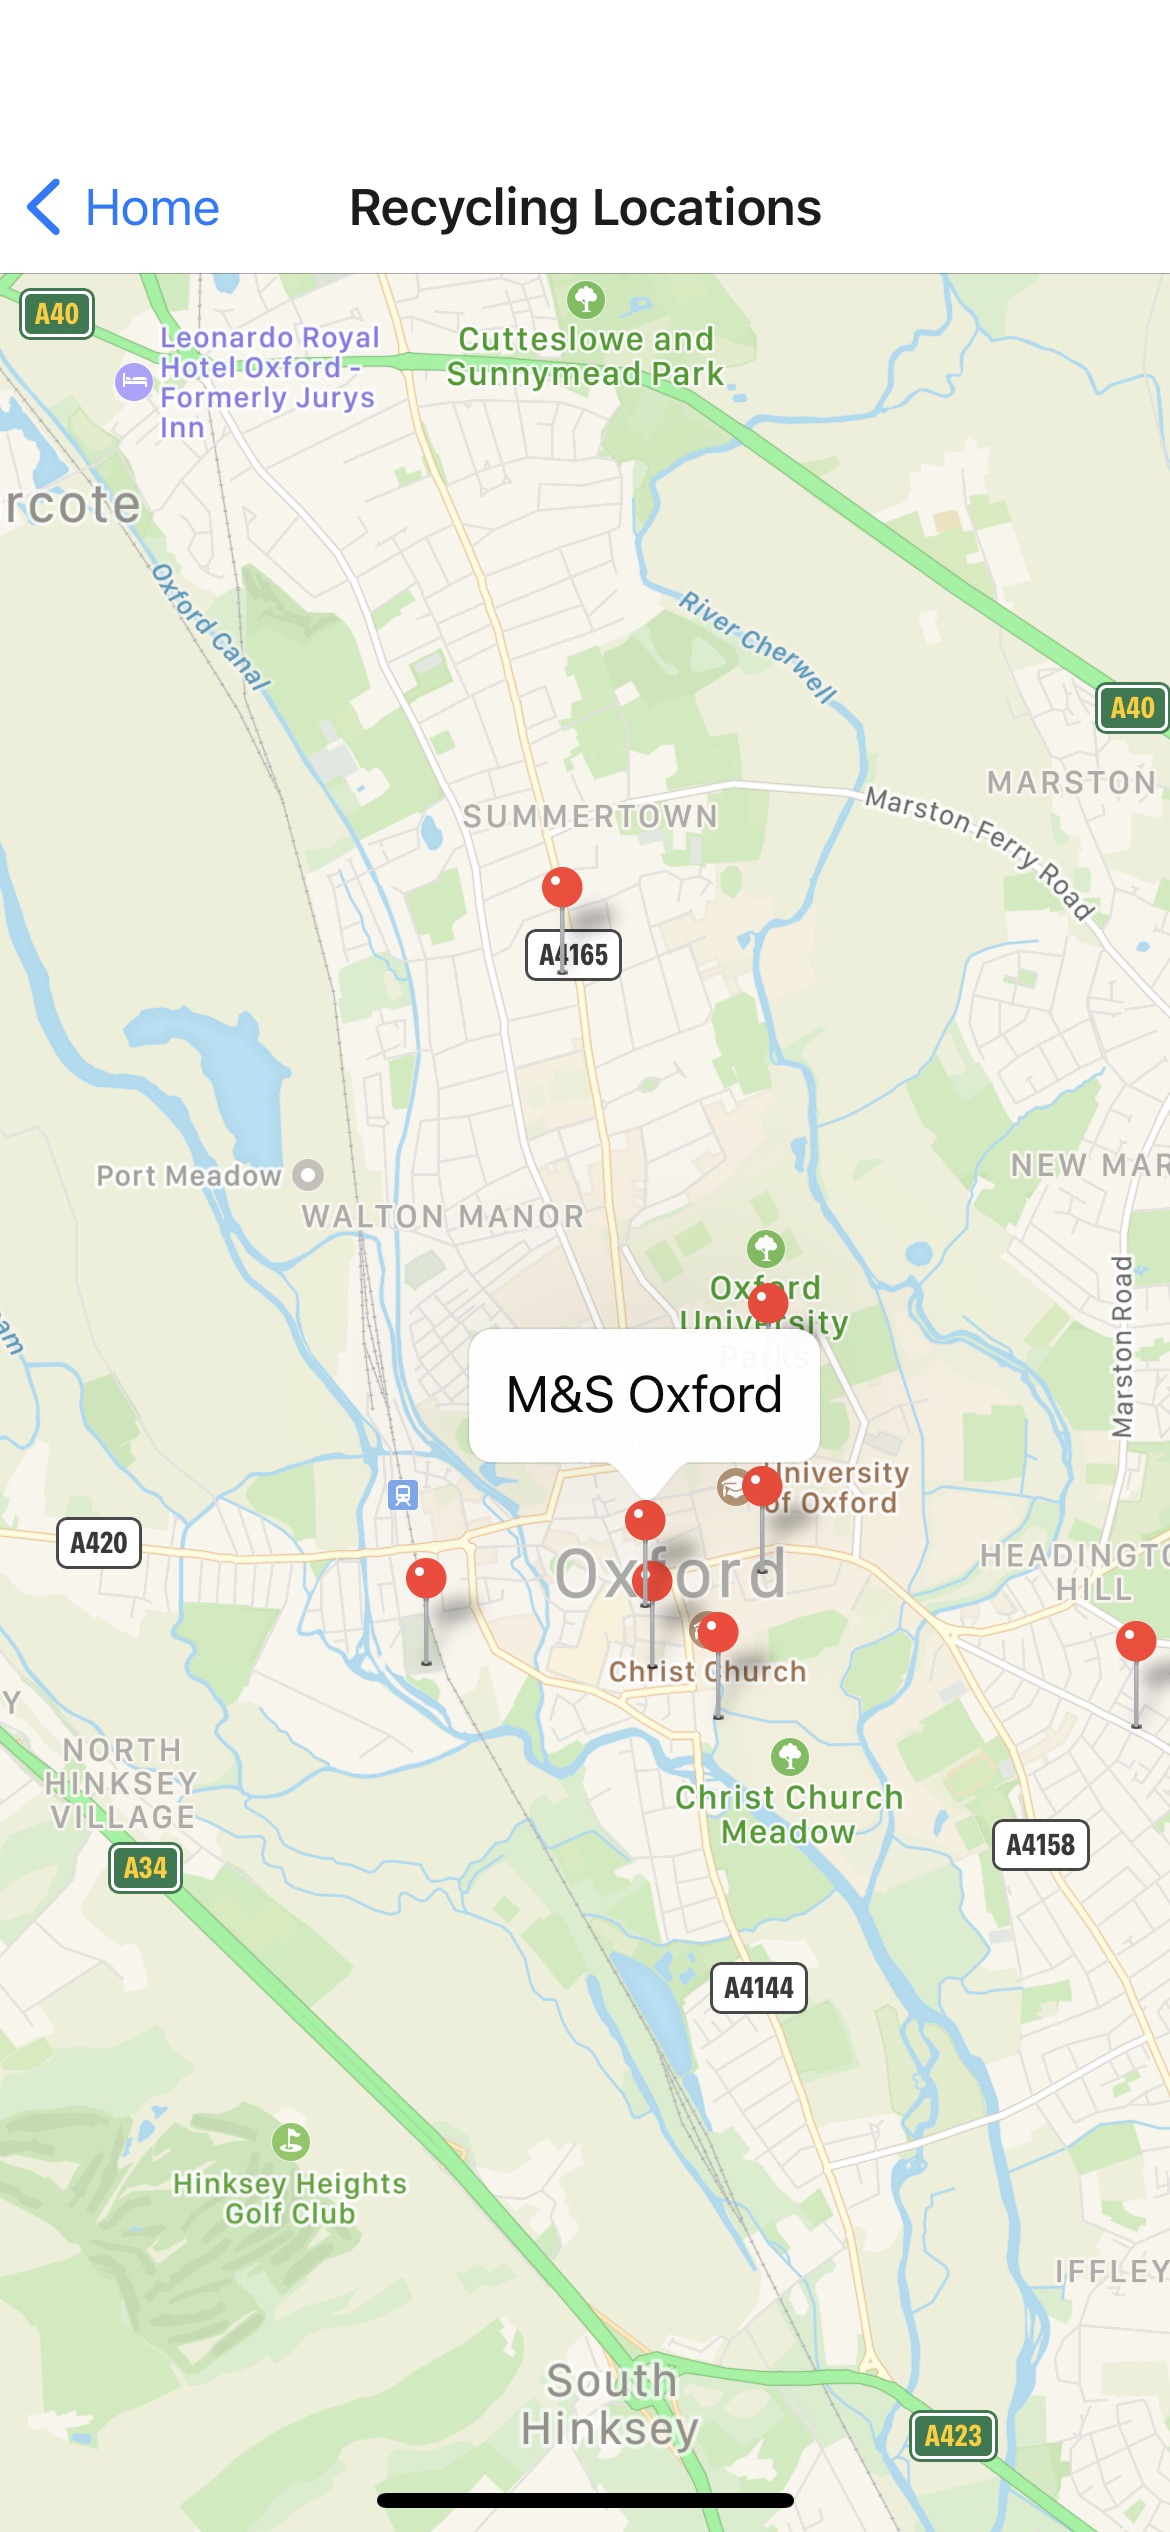Viewport: 1170px width, 2532px height.
Task: Tap the Home back button label
Action: tap(152, 208)
